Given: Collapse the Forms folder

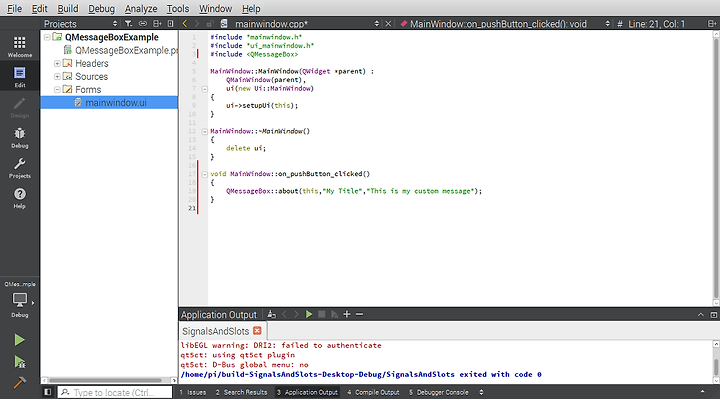Looking at the screenshot, I should tap(57, 90).
